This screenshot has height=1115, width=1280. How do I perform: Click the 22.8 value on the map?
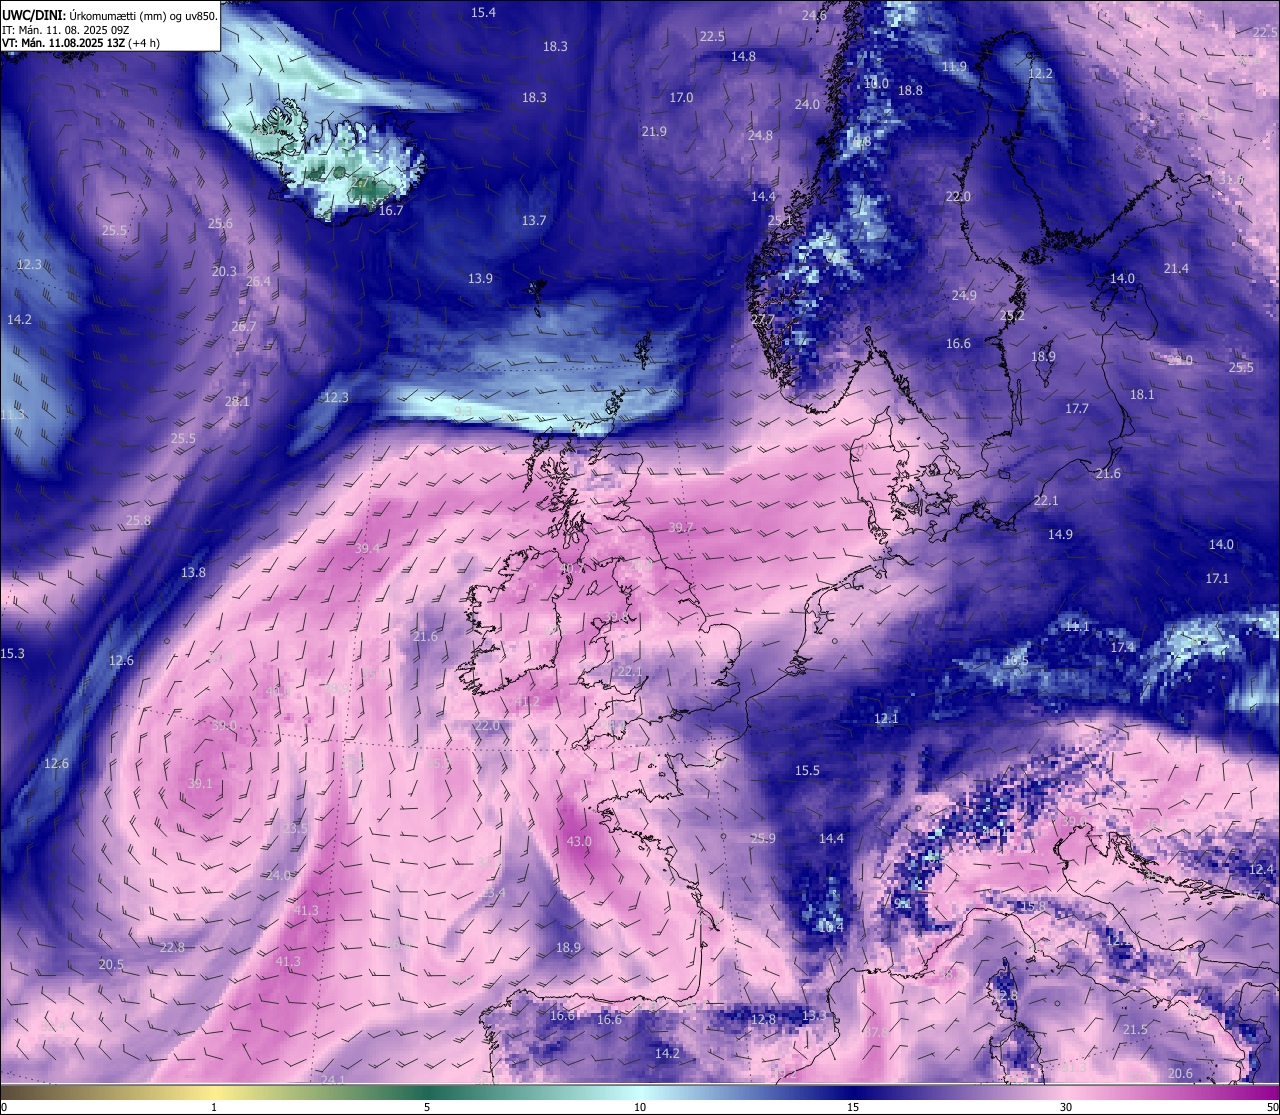point(172,947)
